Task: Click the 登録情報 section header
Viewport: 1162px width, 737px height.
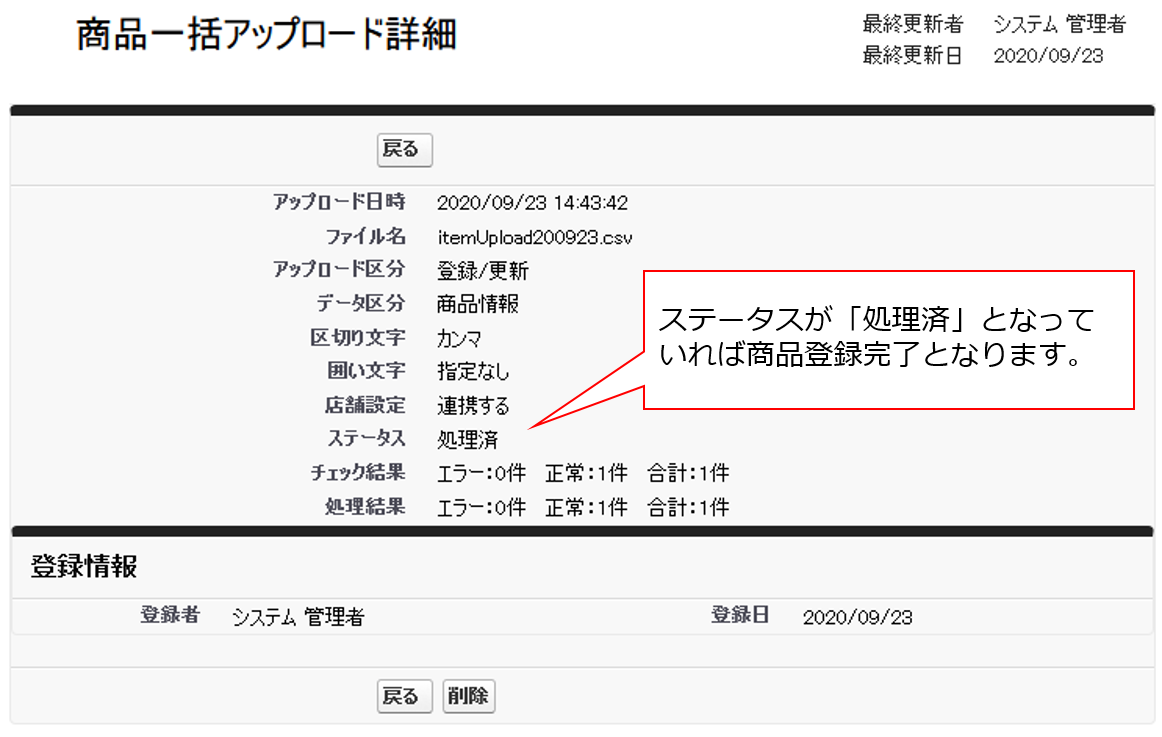Action: (84, 567)
